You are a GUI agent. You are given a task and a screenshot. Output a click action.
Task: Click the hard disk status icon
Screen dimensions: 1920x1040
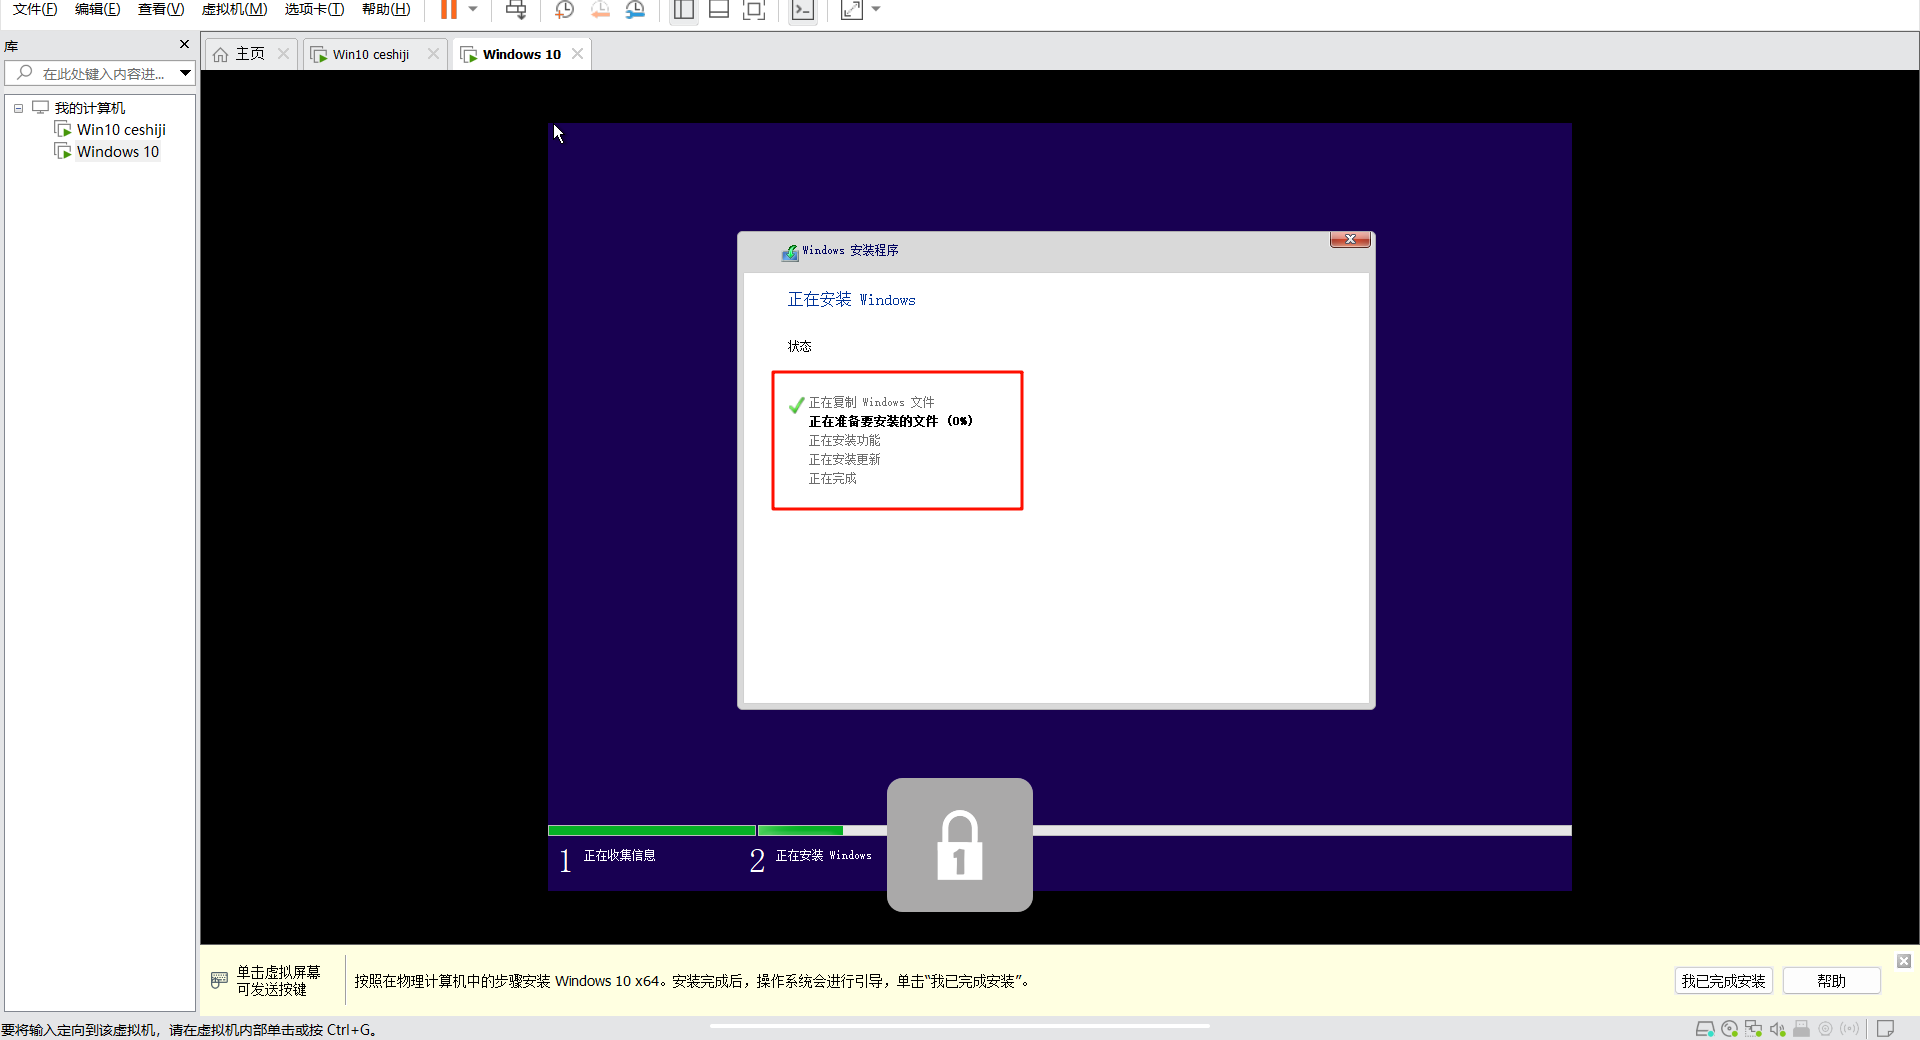pos(1704,1029)
